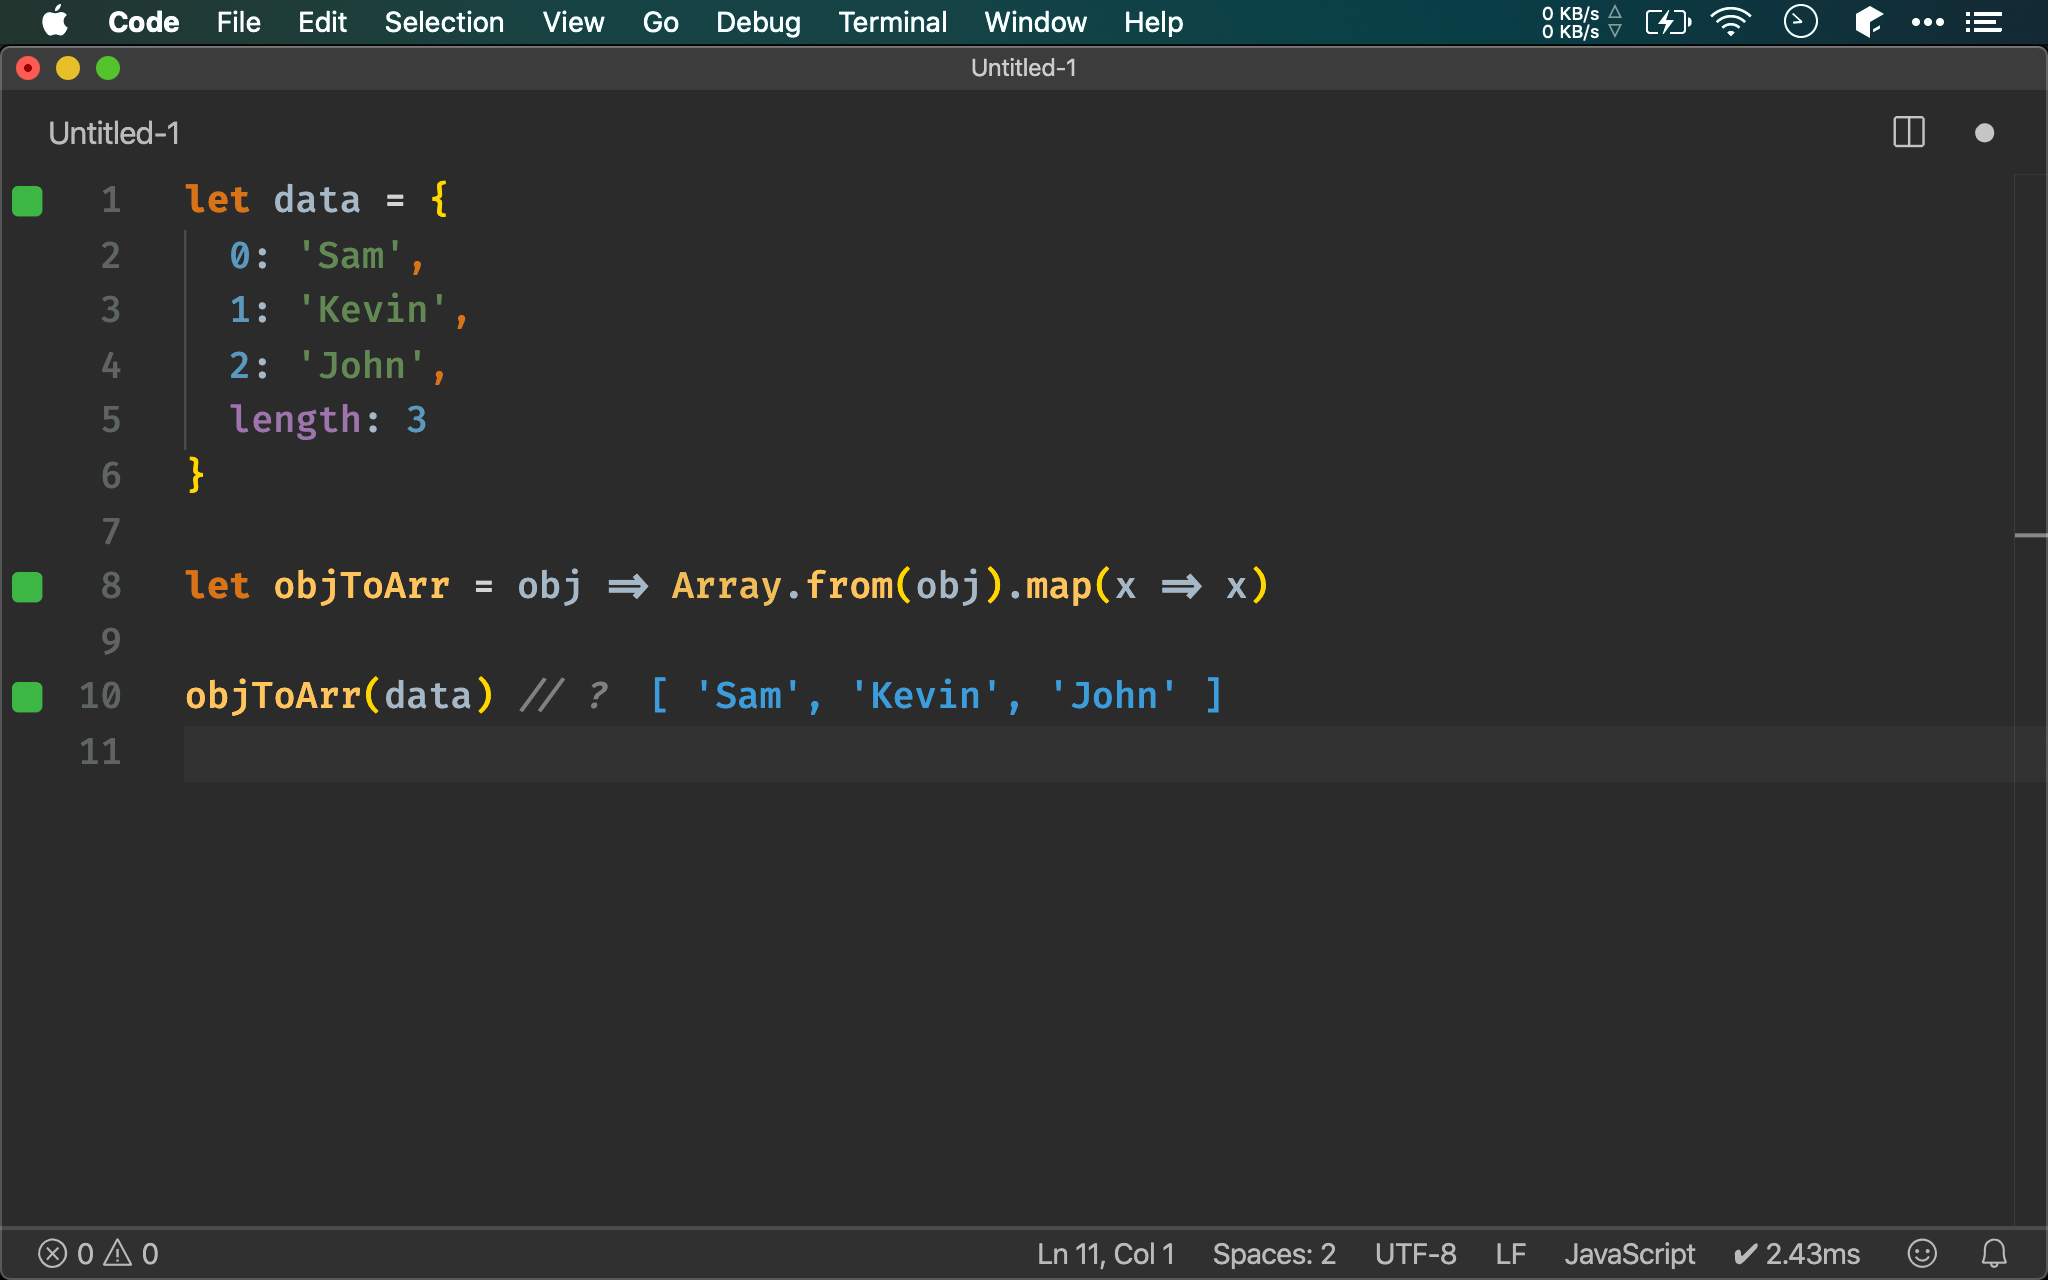This screenshot has height=1280, width=2048.
Task: Click Ln 11, Col 1 go-to-line button
Action: 1105,1253
